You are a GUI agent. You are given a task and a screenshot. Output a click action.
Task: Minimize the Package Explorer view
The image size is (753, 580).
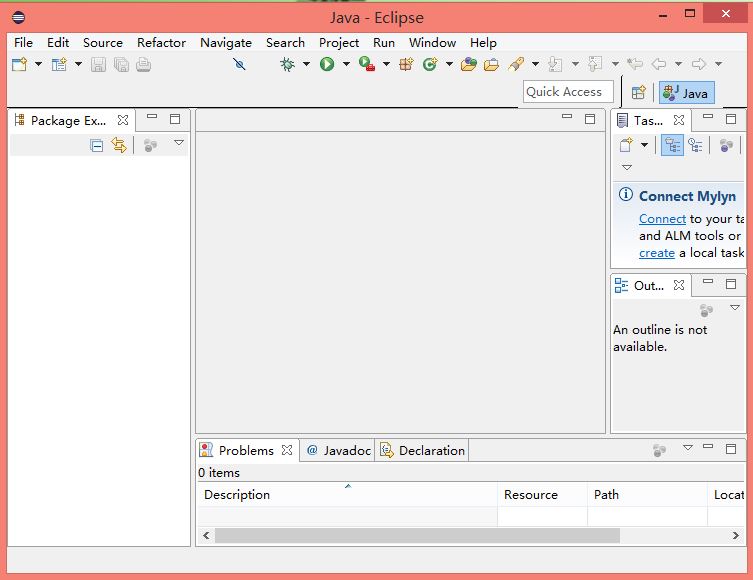click(x=152, y=116)
